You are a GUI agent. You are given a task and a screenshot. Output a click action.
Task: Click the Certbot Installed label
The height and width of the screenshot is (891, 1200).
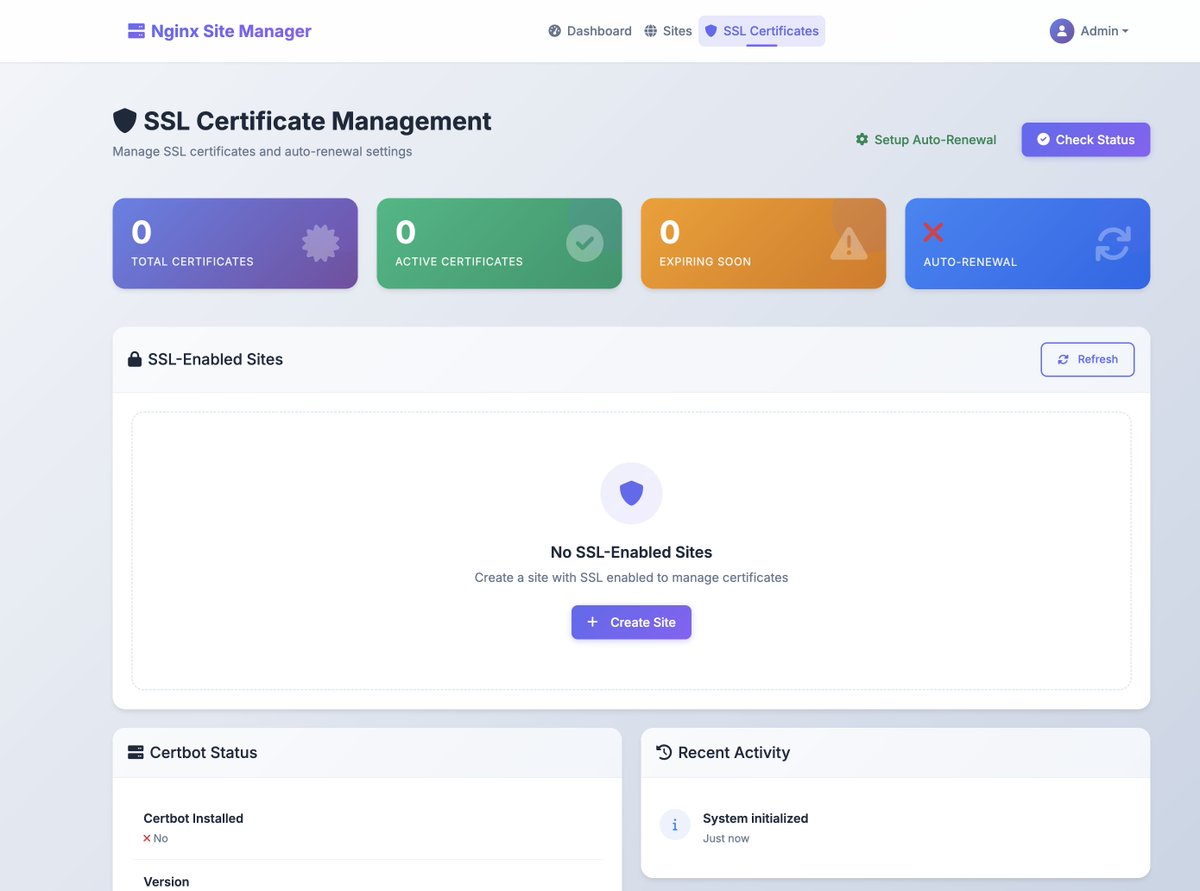(193, 818)
